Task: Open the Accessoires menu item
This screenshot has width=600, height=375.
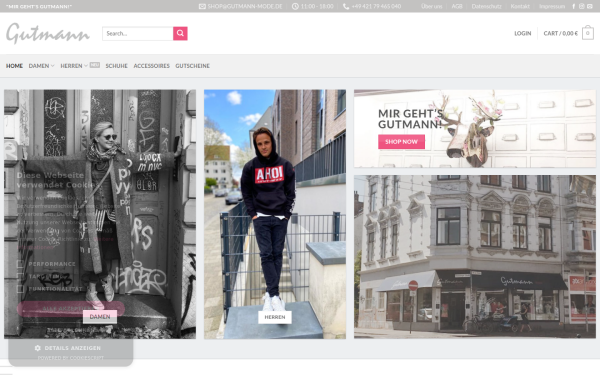Action: click(x=152, y=66)
